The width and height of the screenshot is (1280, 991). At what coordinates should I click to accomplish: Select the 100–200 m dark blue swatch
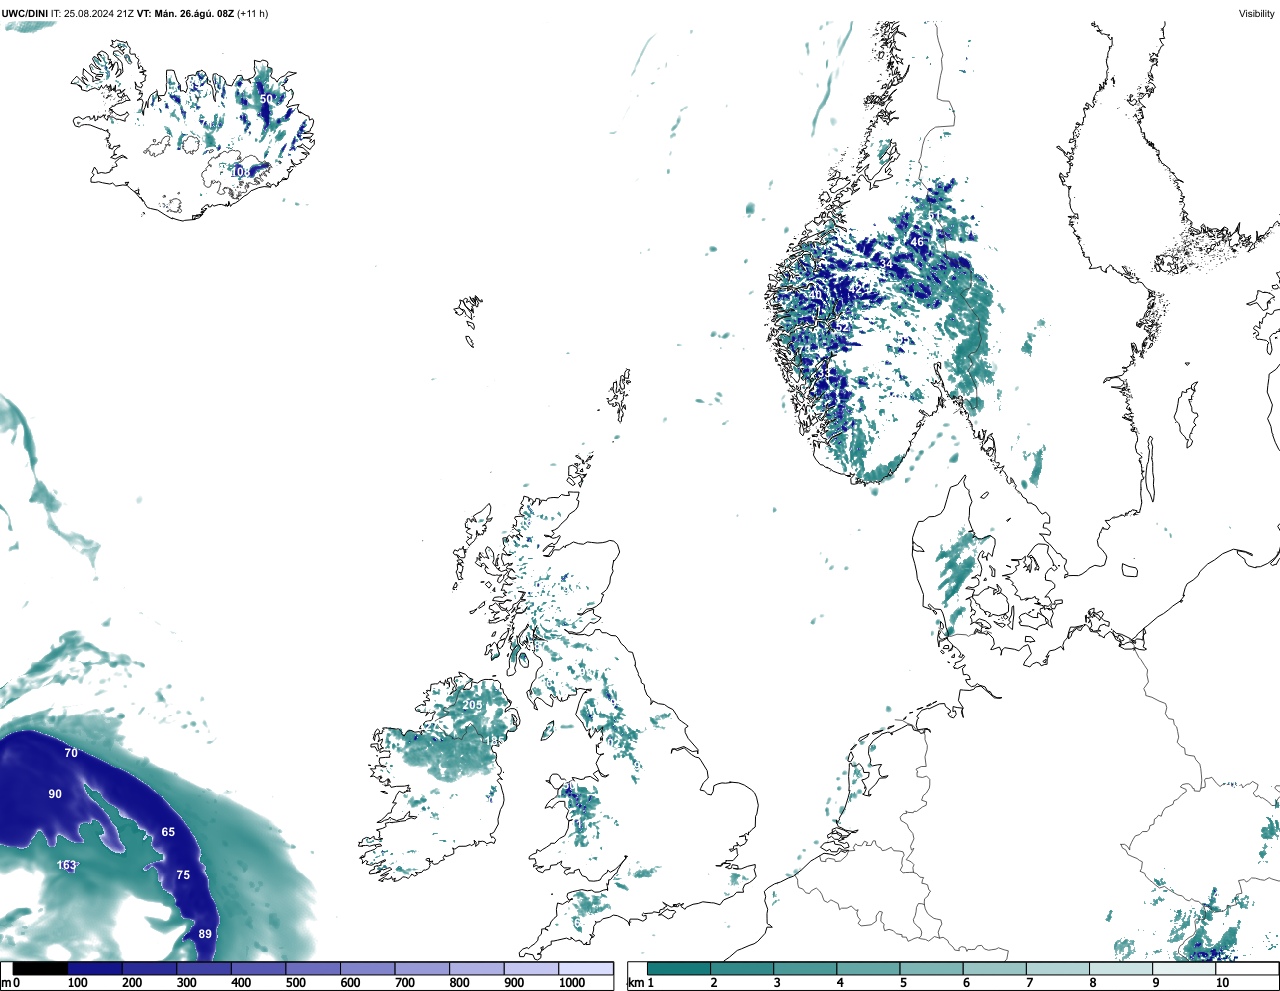pyautogui.click(x=95, y=968)
